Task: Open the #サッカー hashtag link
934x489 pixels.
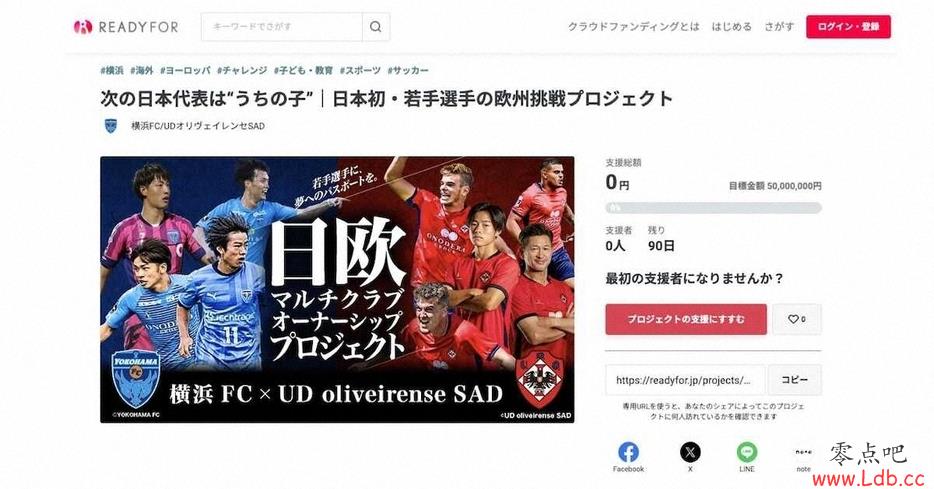Action: [x=408, y=70]
